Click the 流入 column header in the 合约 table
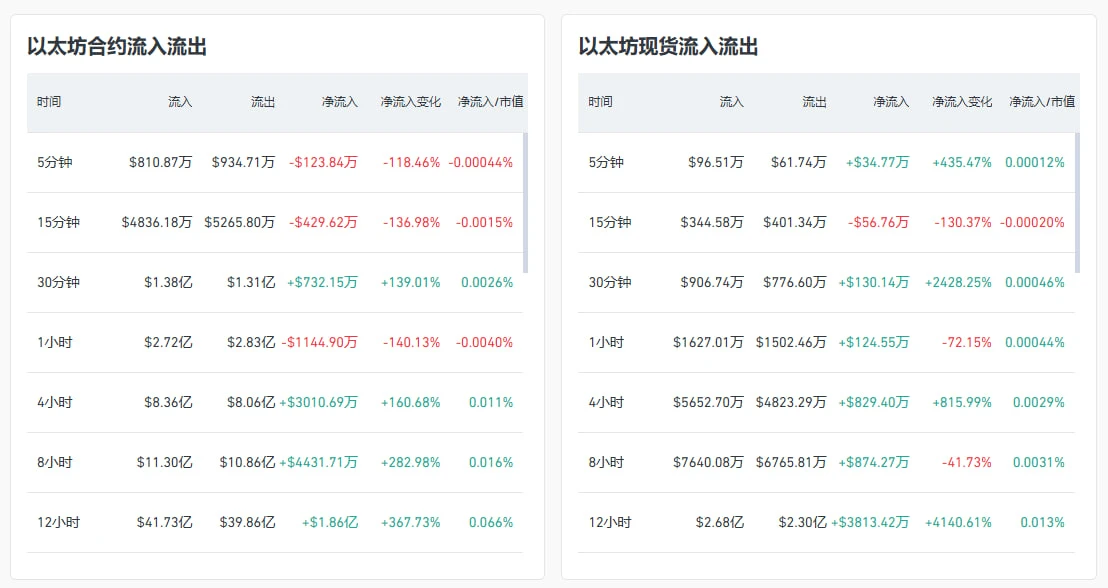The width and height of the screenshot is (1108, 588). point(180,102)
